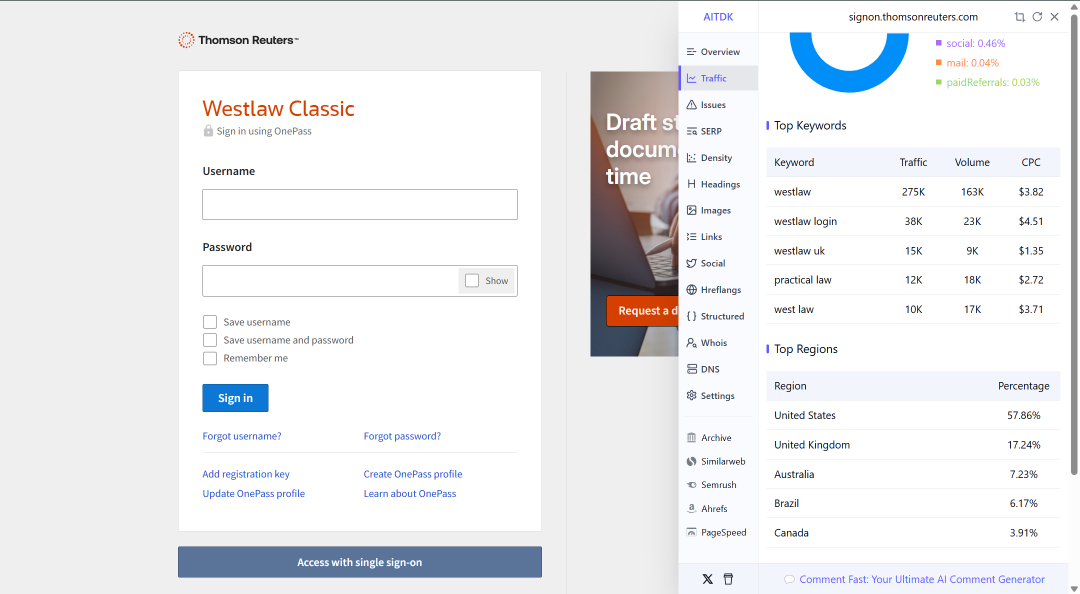
Task: Click the AITDK logo text
Action: point(718,17)
